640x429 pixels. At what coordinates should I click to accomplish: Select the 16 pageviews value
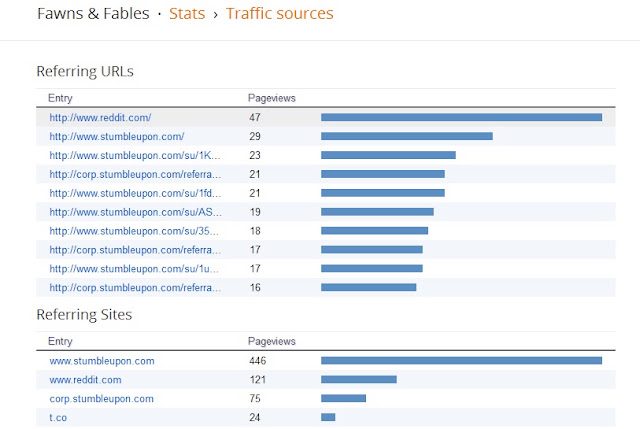coord(255,288)
